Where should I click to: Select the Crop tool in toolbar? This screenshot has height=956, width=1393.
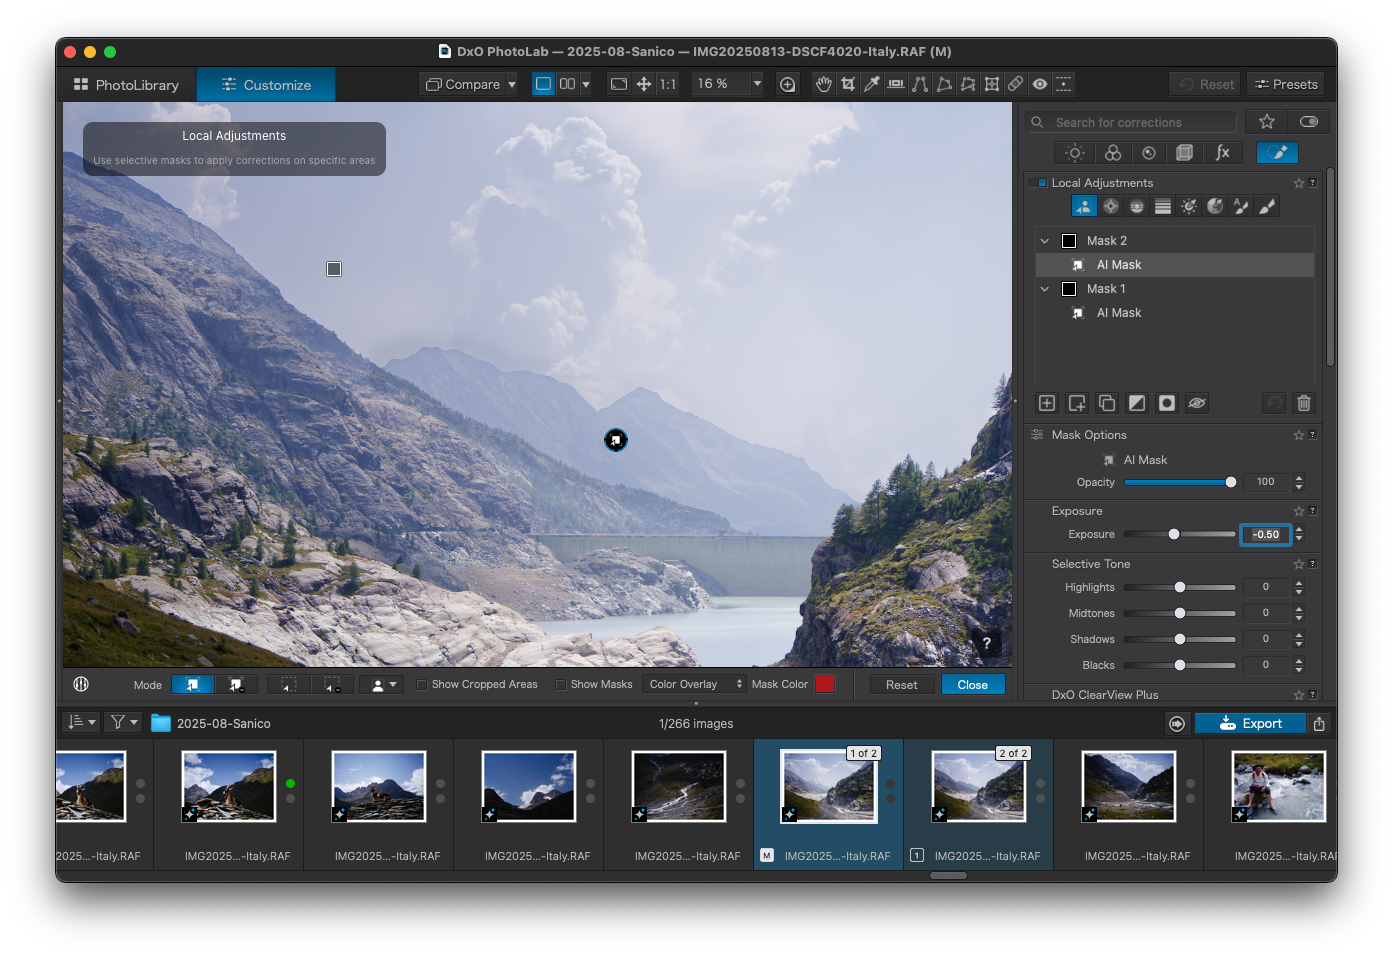tap(848, 84)
